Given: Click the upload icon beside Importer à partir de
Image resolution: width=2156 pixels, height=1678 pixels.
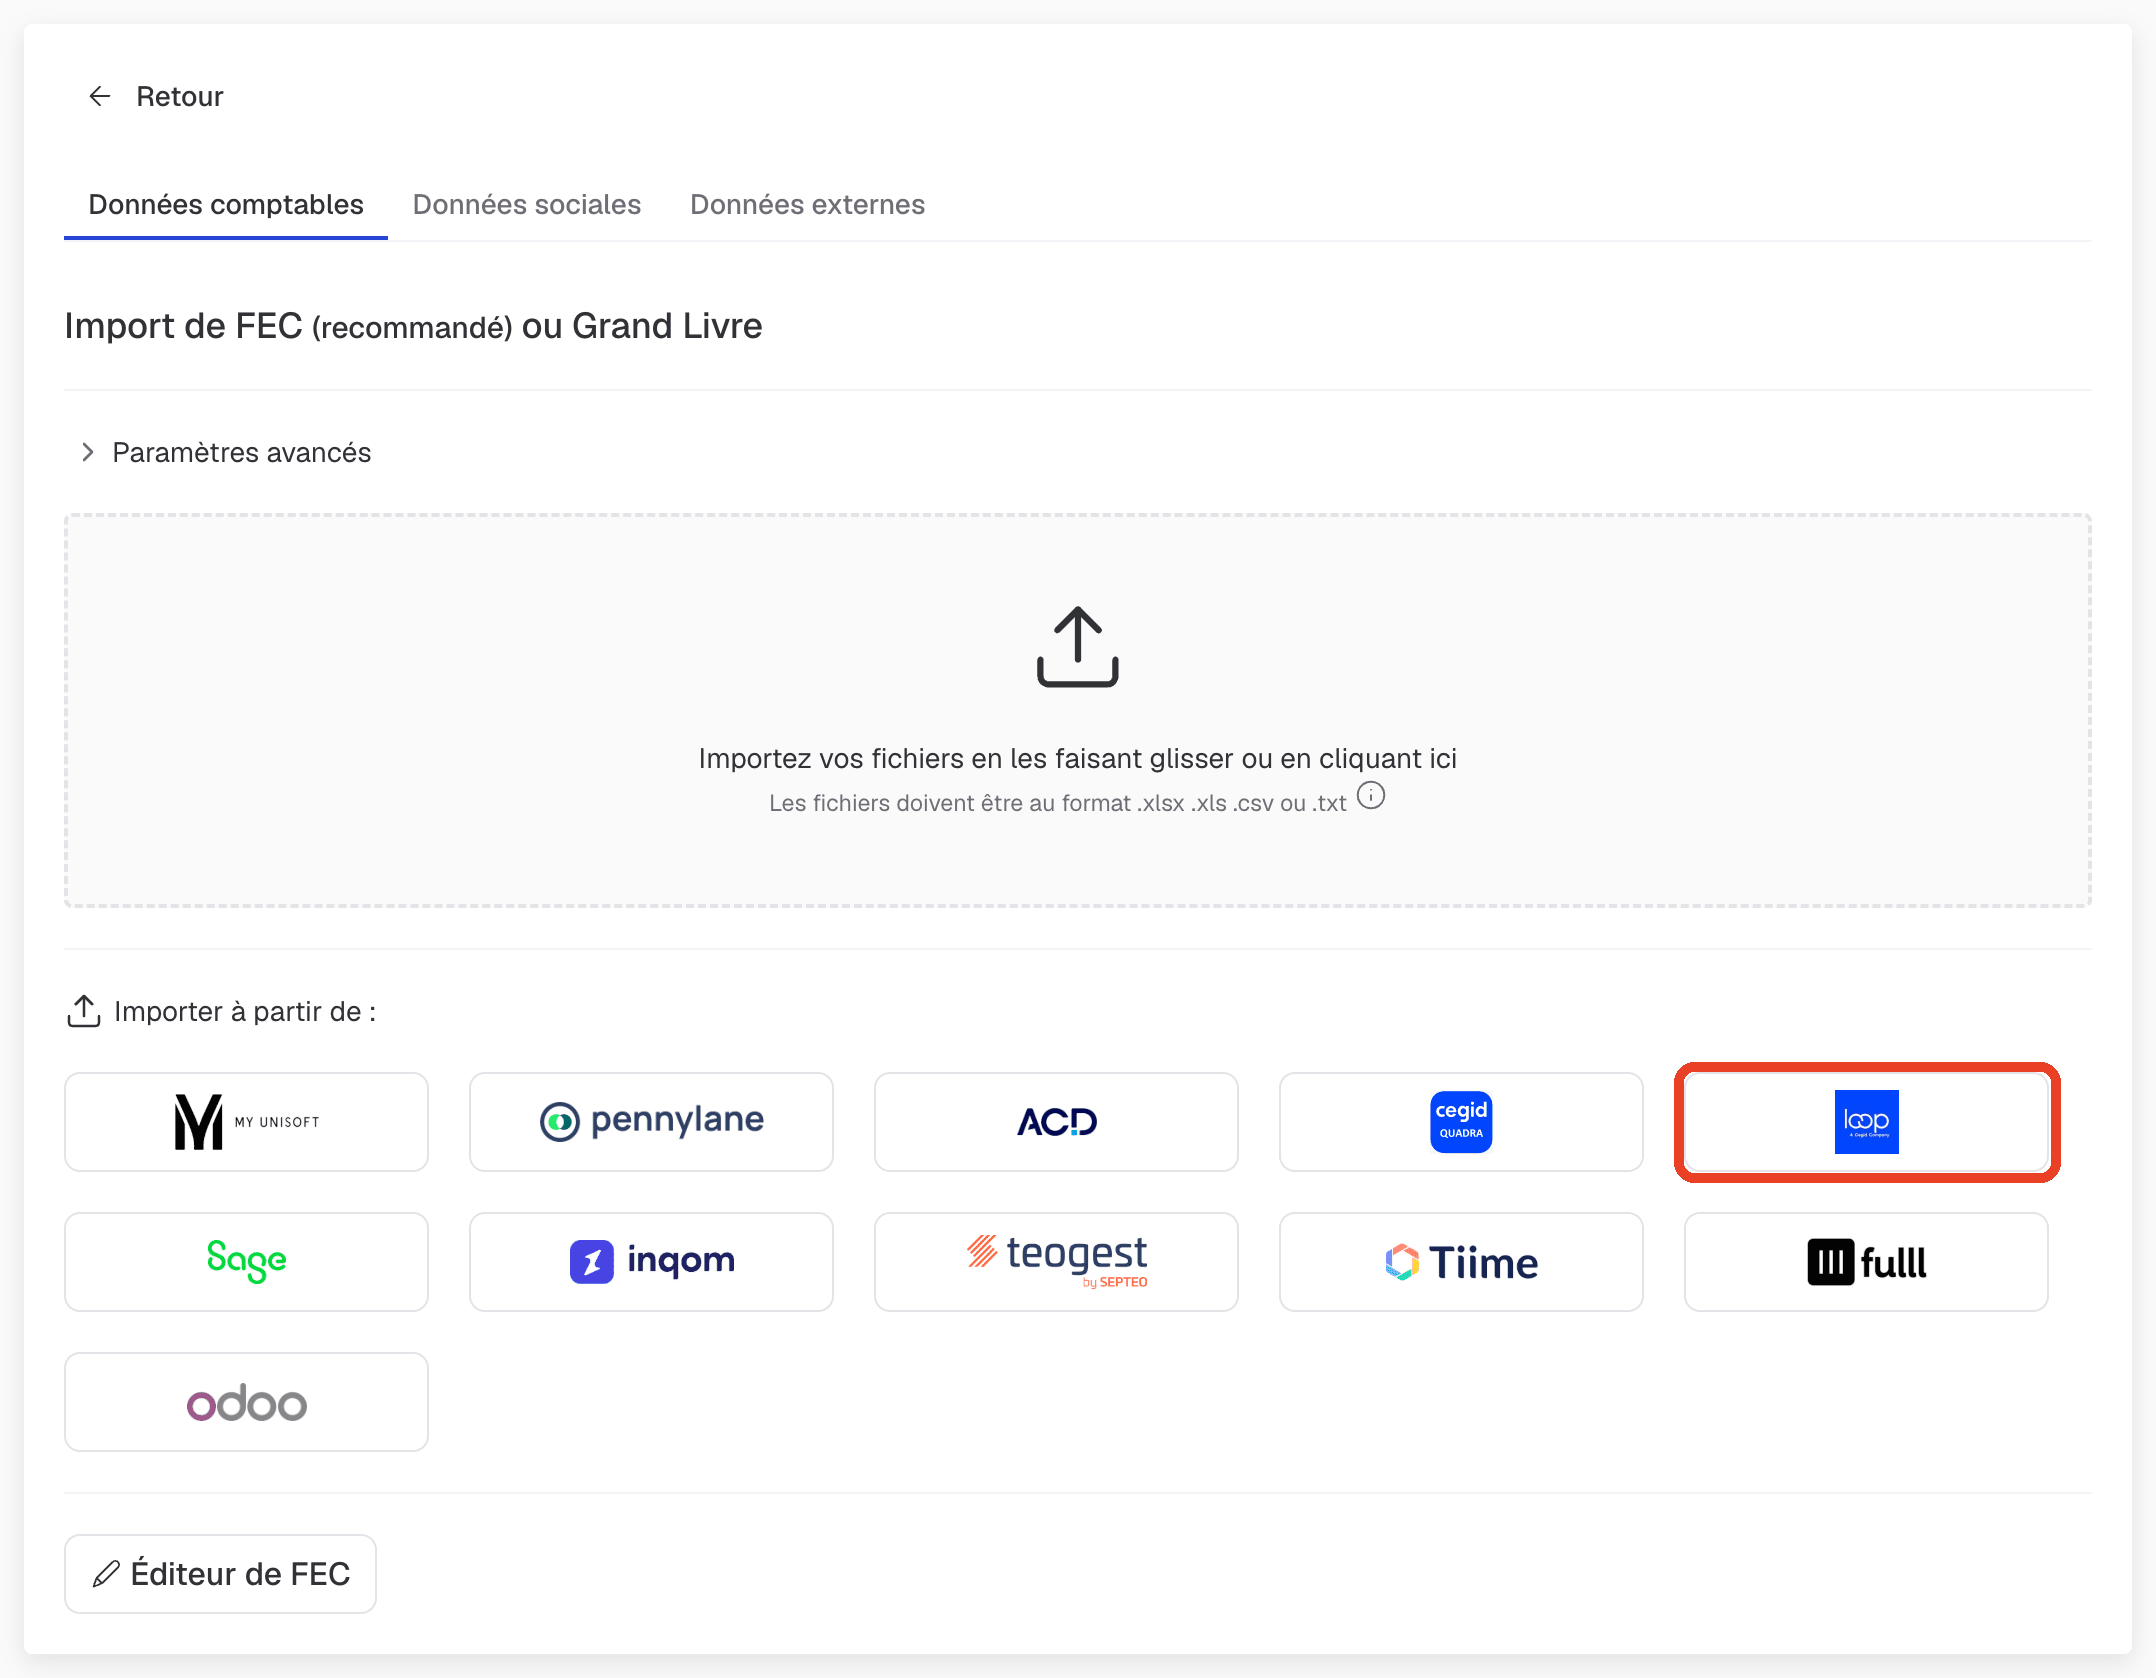Looking at the screenshot, I should (x=84, y=1011).
